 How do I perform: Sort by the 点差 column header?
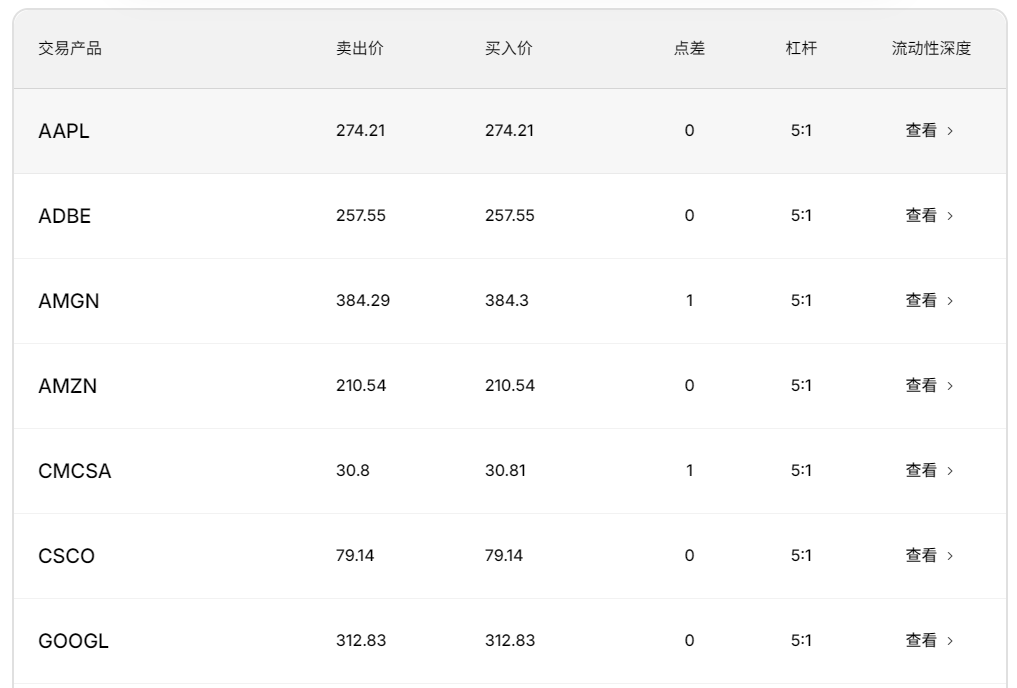pos(689,49)
